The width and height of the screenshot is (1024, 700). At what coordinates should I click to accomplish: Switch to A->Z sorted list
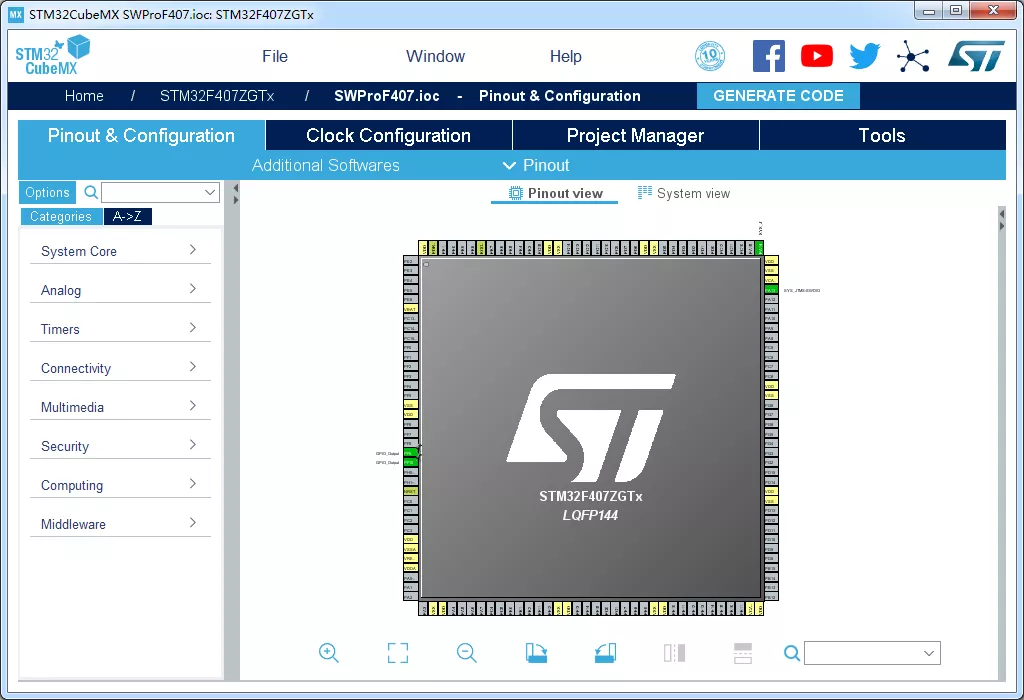pyautogui.click(x=127, y=216)
